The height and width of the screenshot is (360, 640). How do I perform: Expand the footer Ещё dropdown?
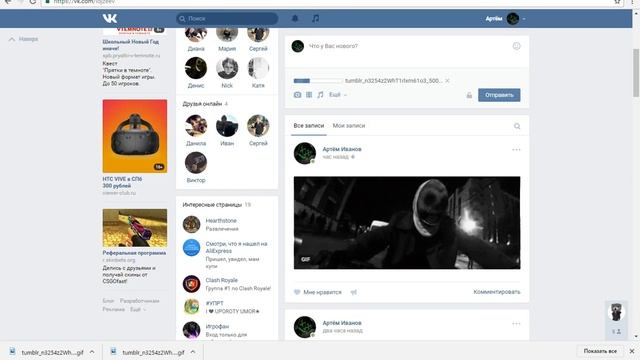(x=138, y=309)
